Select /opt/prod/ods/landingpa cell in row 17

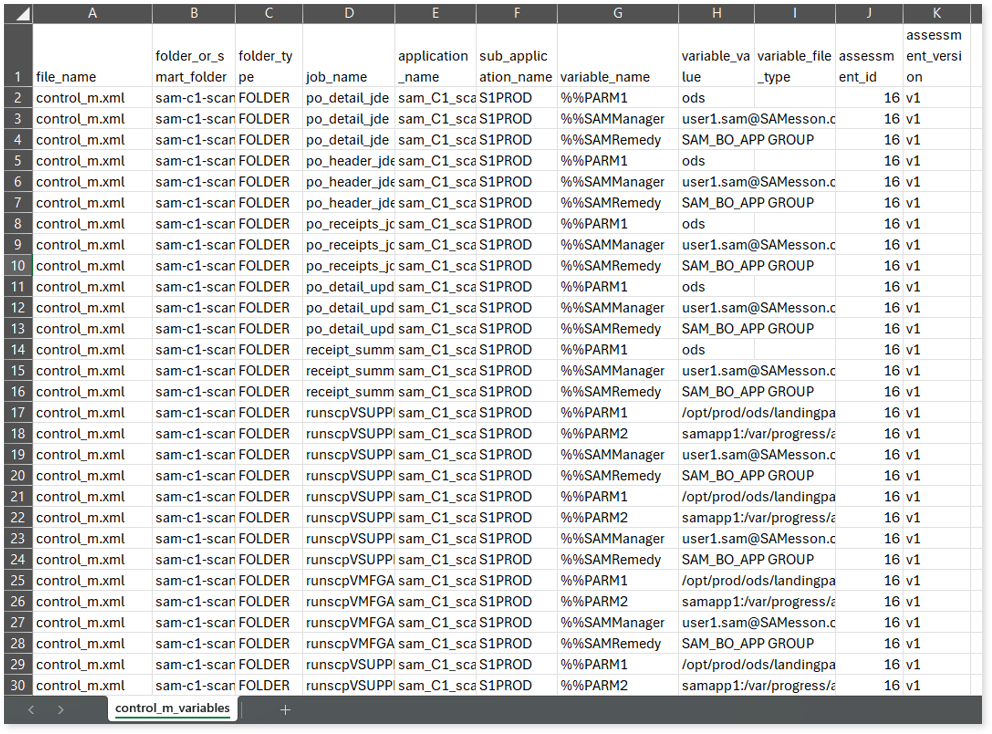757,413
